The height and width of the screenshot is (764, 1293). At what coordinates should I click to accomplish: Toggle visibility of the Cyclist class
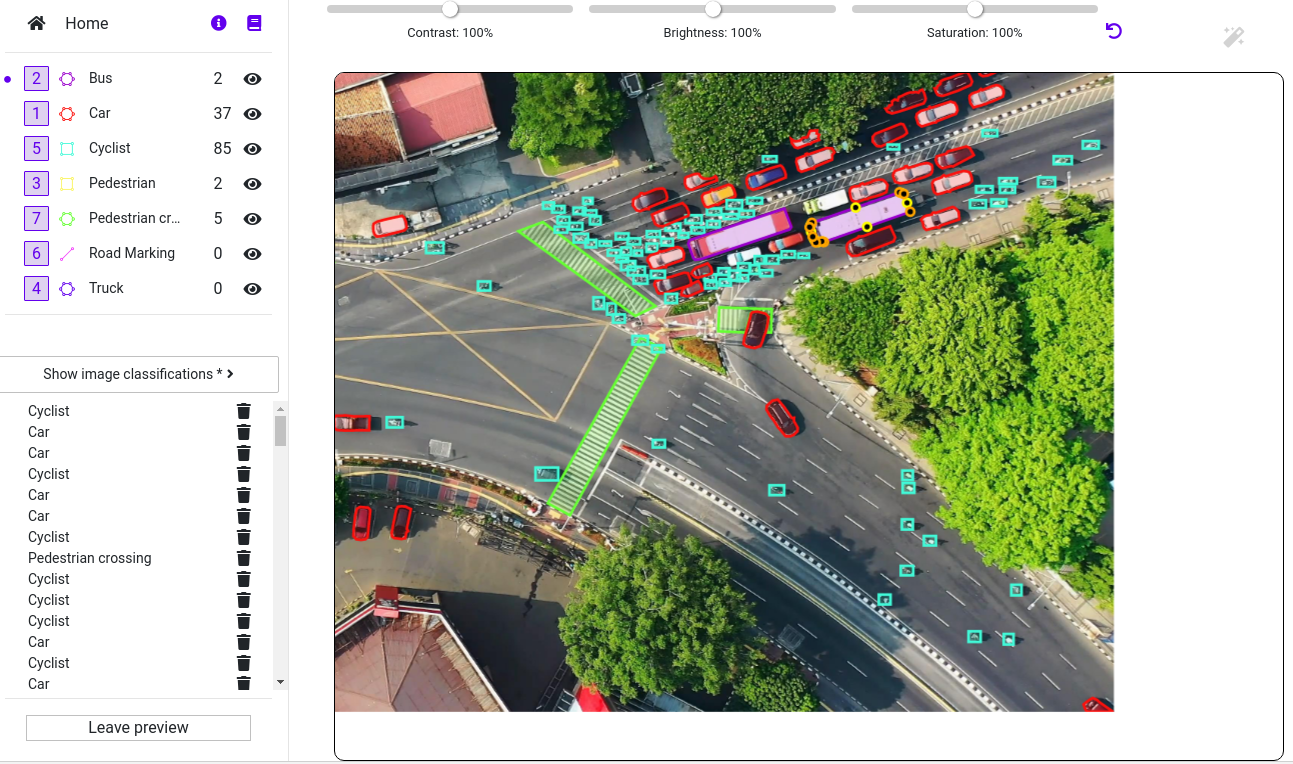(252, 148)
